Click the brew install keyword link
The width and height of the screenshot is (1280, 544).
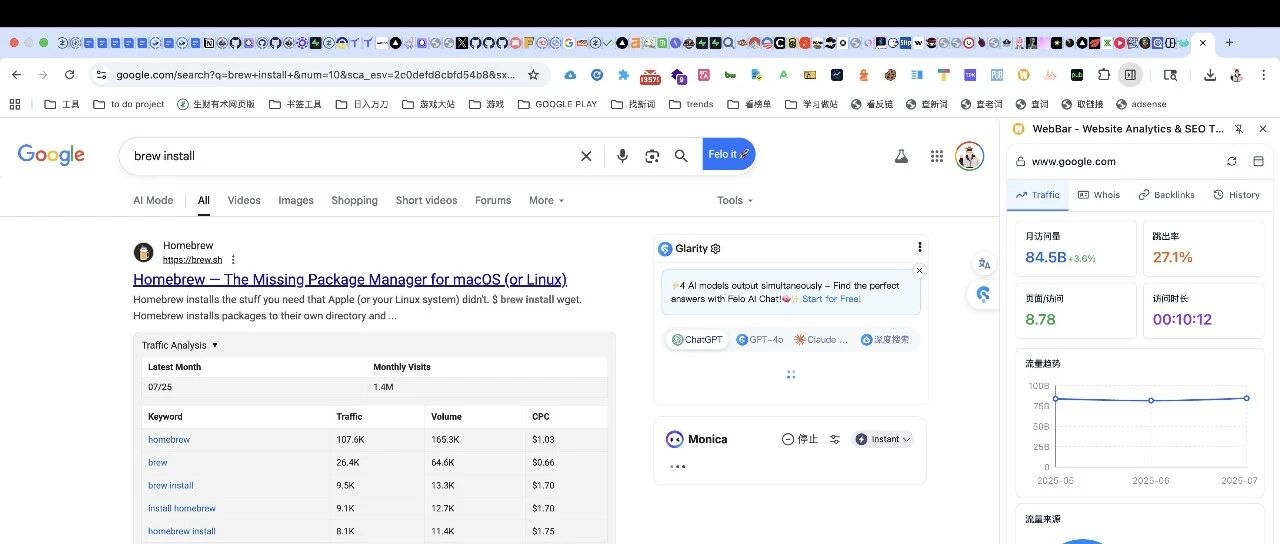coord(171,486)
